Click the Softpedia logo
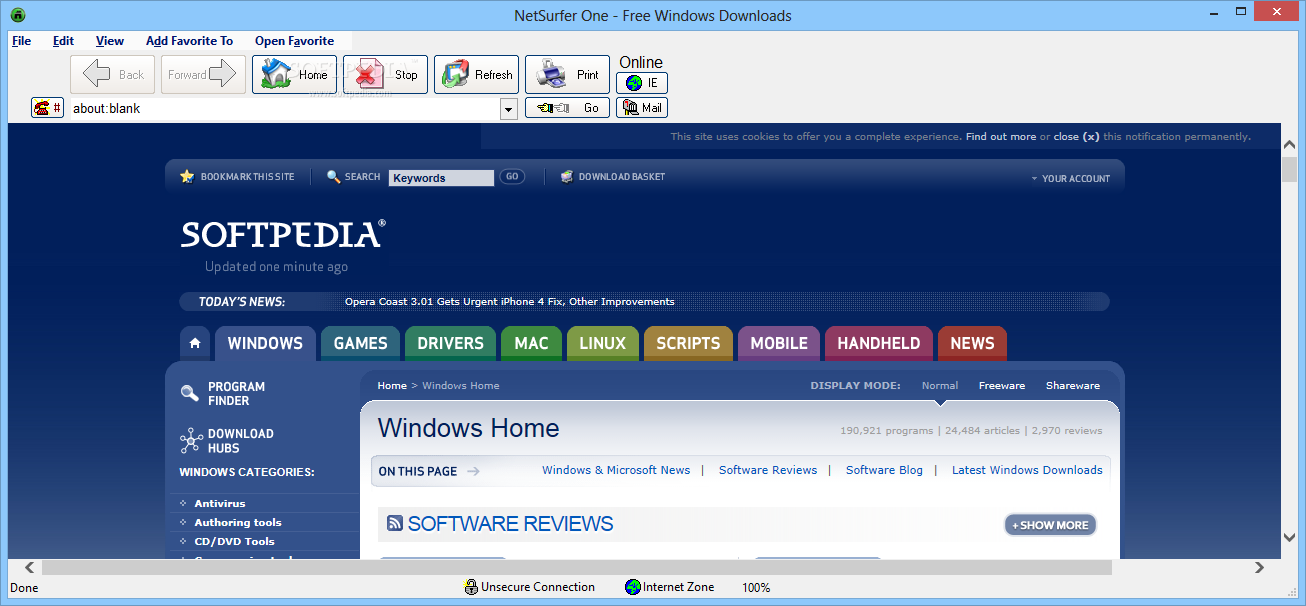This screenshot has height=606, width=1306. click(x=283, y=234)
